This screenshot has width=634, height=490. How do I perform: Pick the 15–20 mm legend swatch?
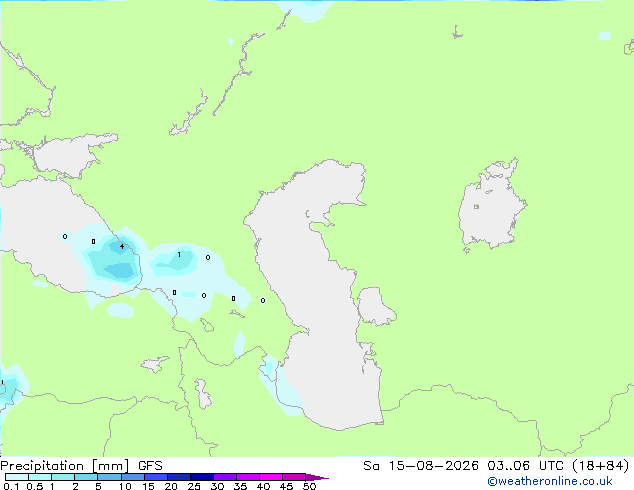click(156, 477)
